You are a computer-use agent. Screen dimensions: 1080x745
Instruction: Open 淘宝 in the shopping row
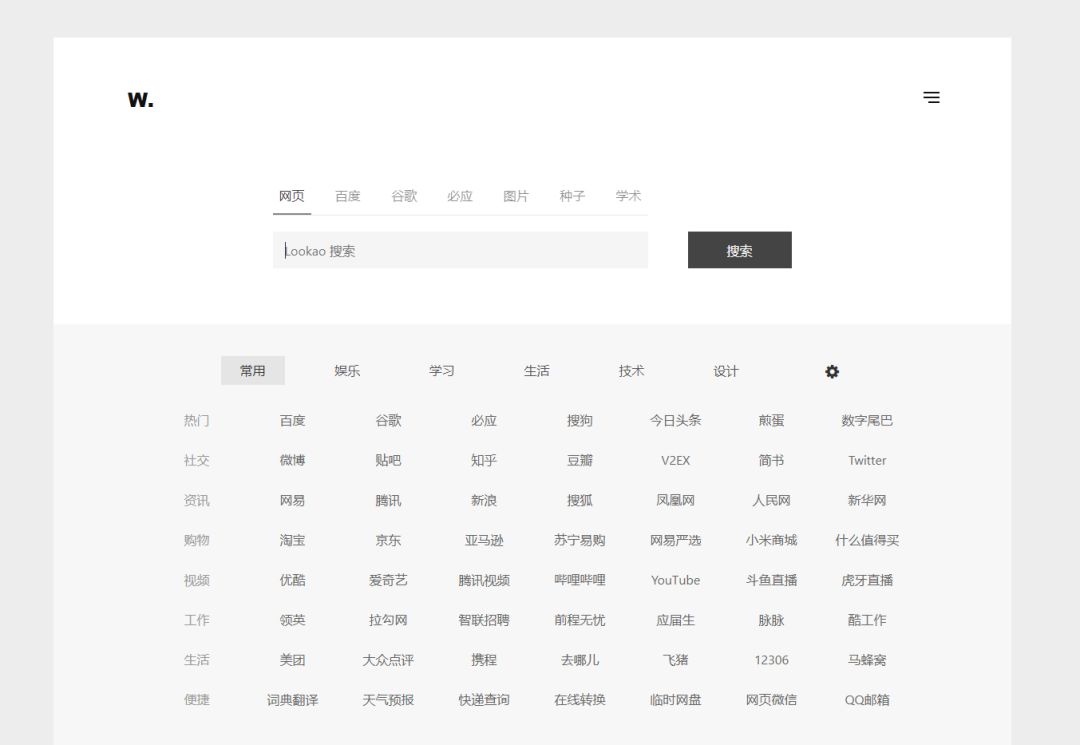[291, 540]
